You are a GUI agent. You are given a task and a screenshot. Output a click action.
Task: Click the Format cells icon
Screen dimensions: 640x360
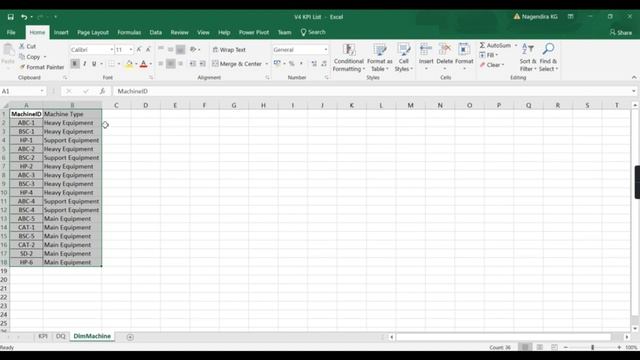coord(464,49)
